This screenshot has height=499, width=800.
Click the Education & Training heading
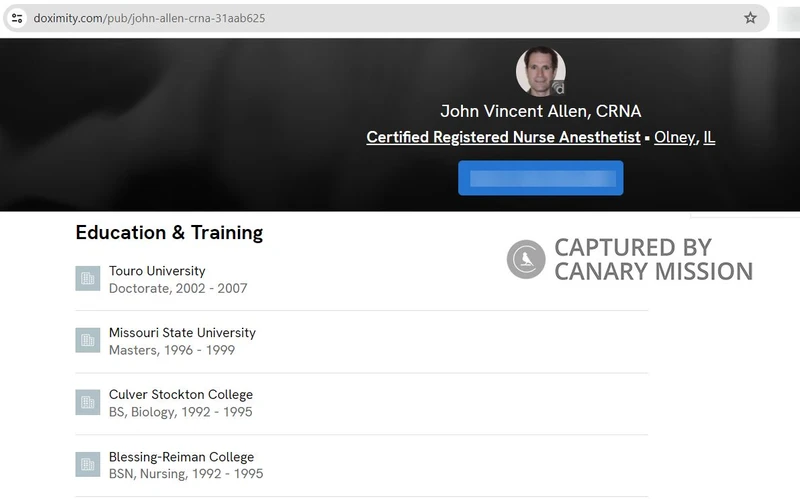coord(169,233)
